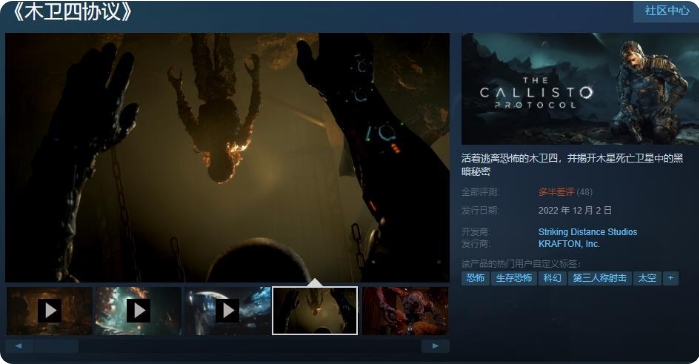The width and height of the screenshot is (699, 364).
Task: Open the 恐怖 tag
Action: pyautogui.click(x=475, y=278)
